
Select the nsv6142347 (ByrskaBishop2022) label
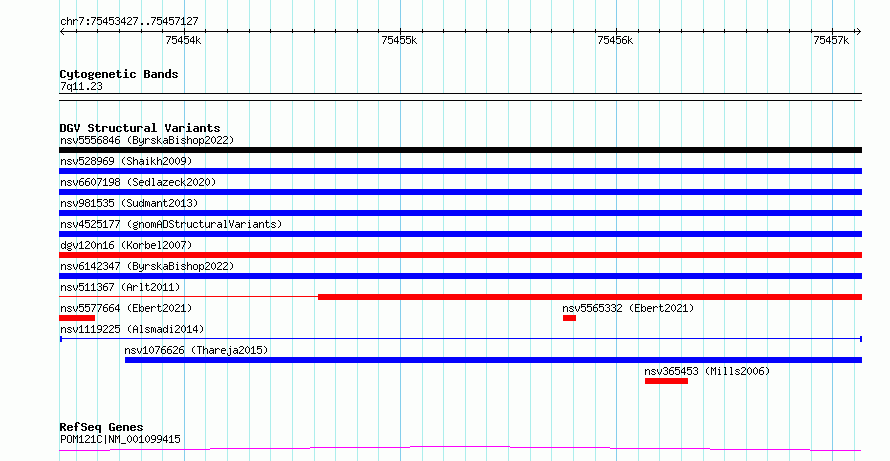[147, 266]
